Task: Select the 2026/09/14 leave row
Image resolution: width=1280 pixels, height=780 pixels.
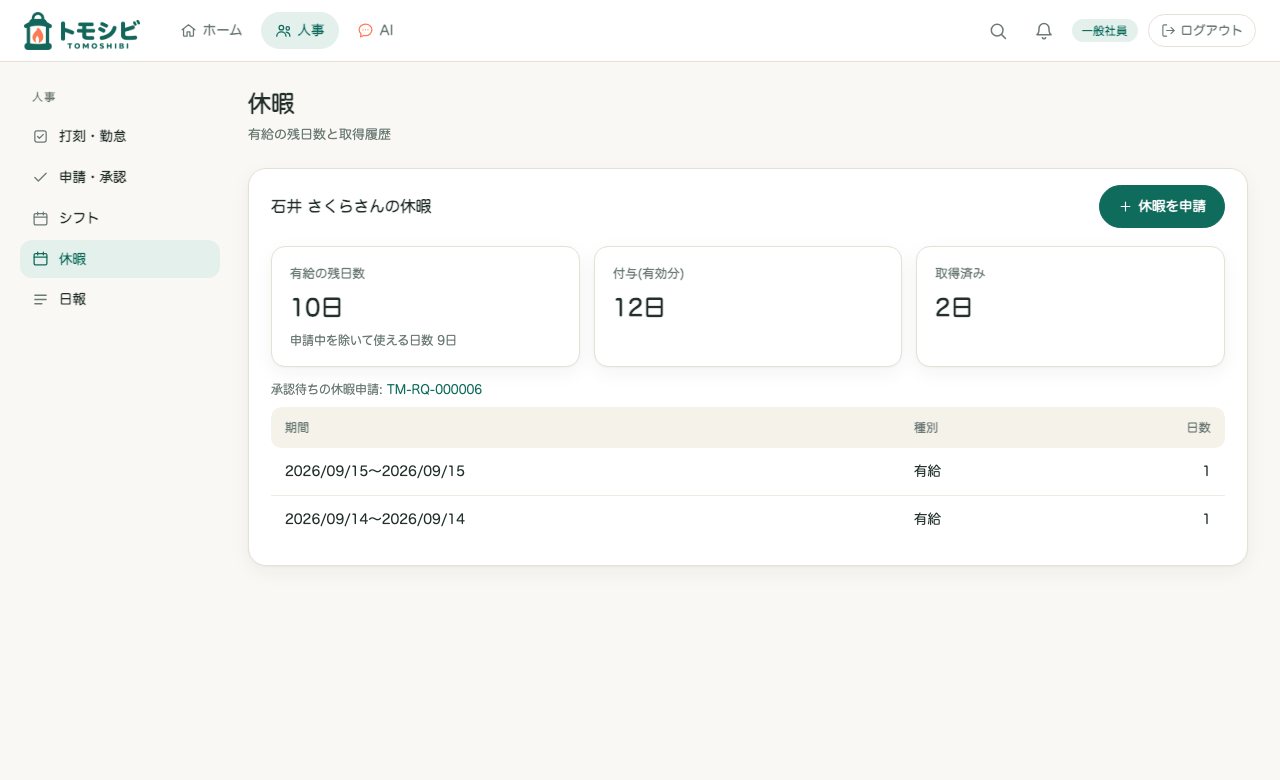Action: coord(748,519)
